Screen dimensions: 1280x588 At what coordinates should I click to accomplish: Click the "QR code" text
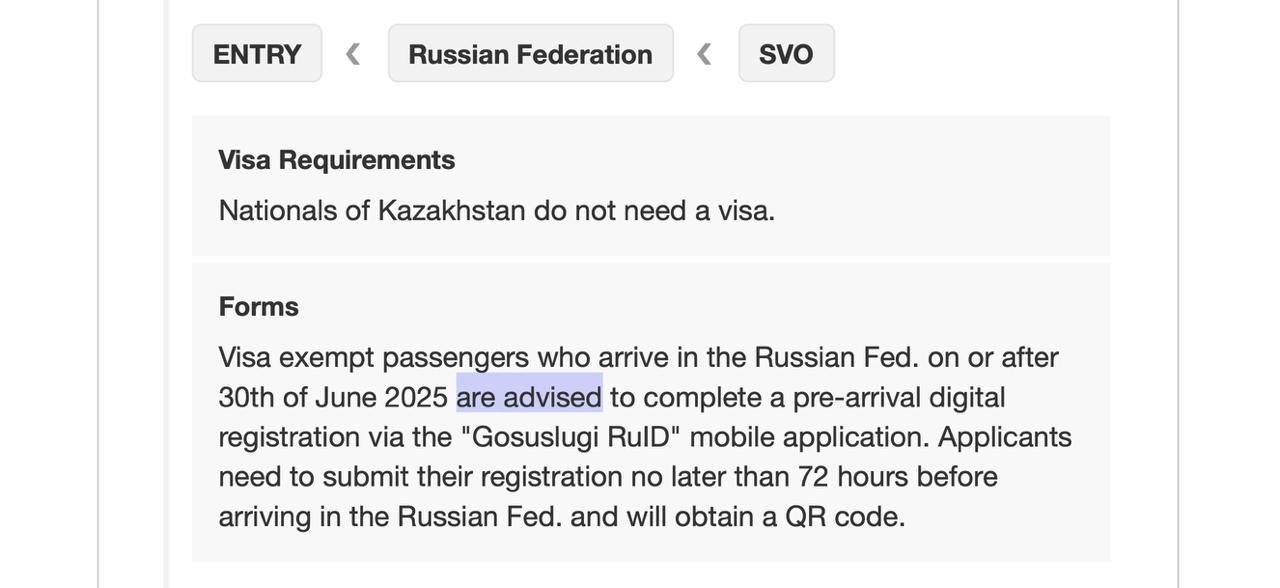pos(845,517)
